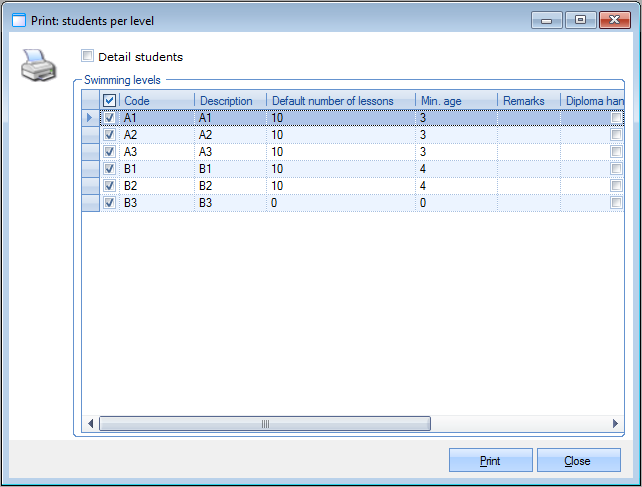Select the B1 row description cell
Image resolution: width=642 pixels, height=487 pixels.
[230, 168]
